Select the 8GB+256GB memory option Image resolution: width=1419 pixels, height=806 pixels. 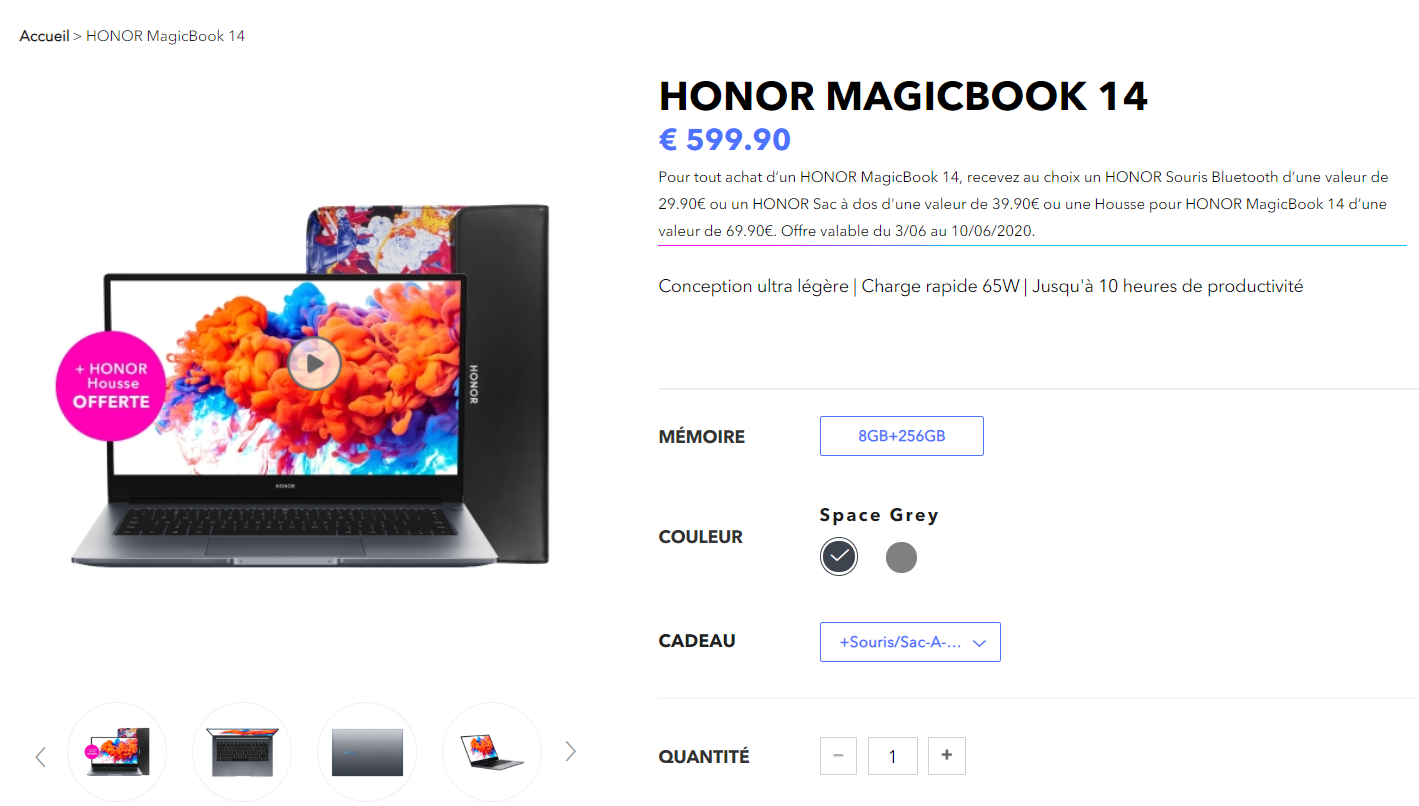[x=902, y=436]
